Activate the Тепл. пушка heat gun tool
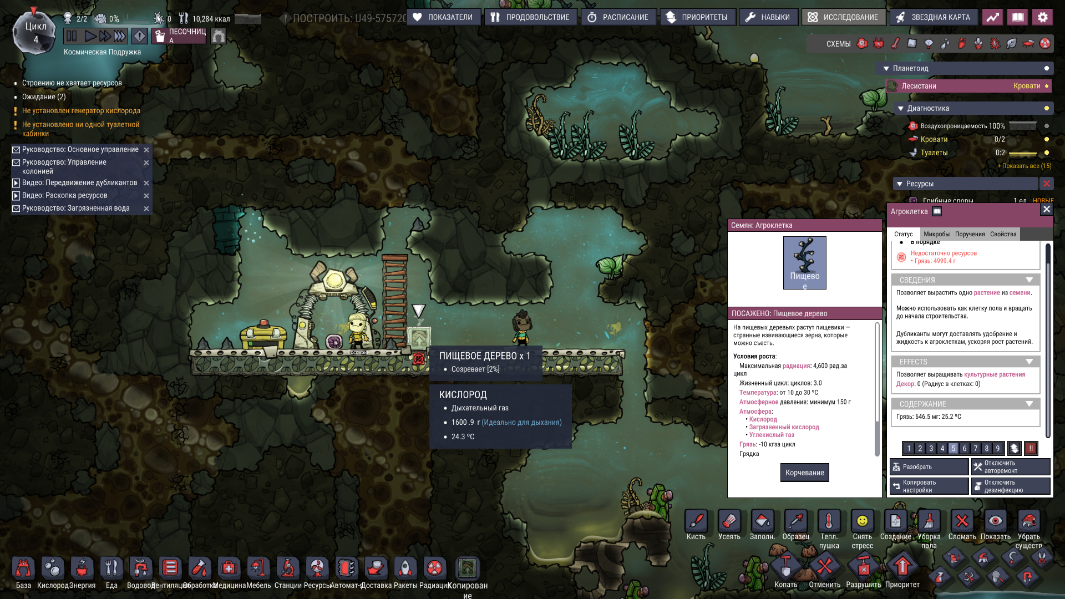The width and height of the screenshot is (1065, 599). [x=828, y=521]
